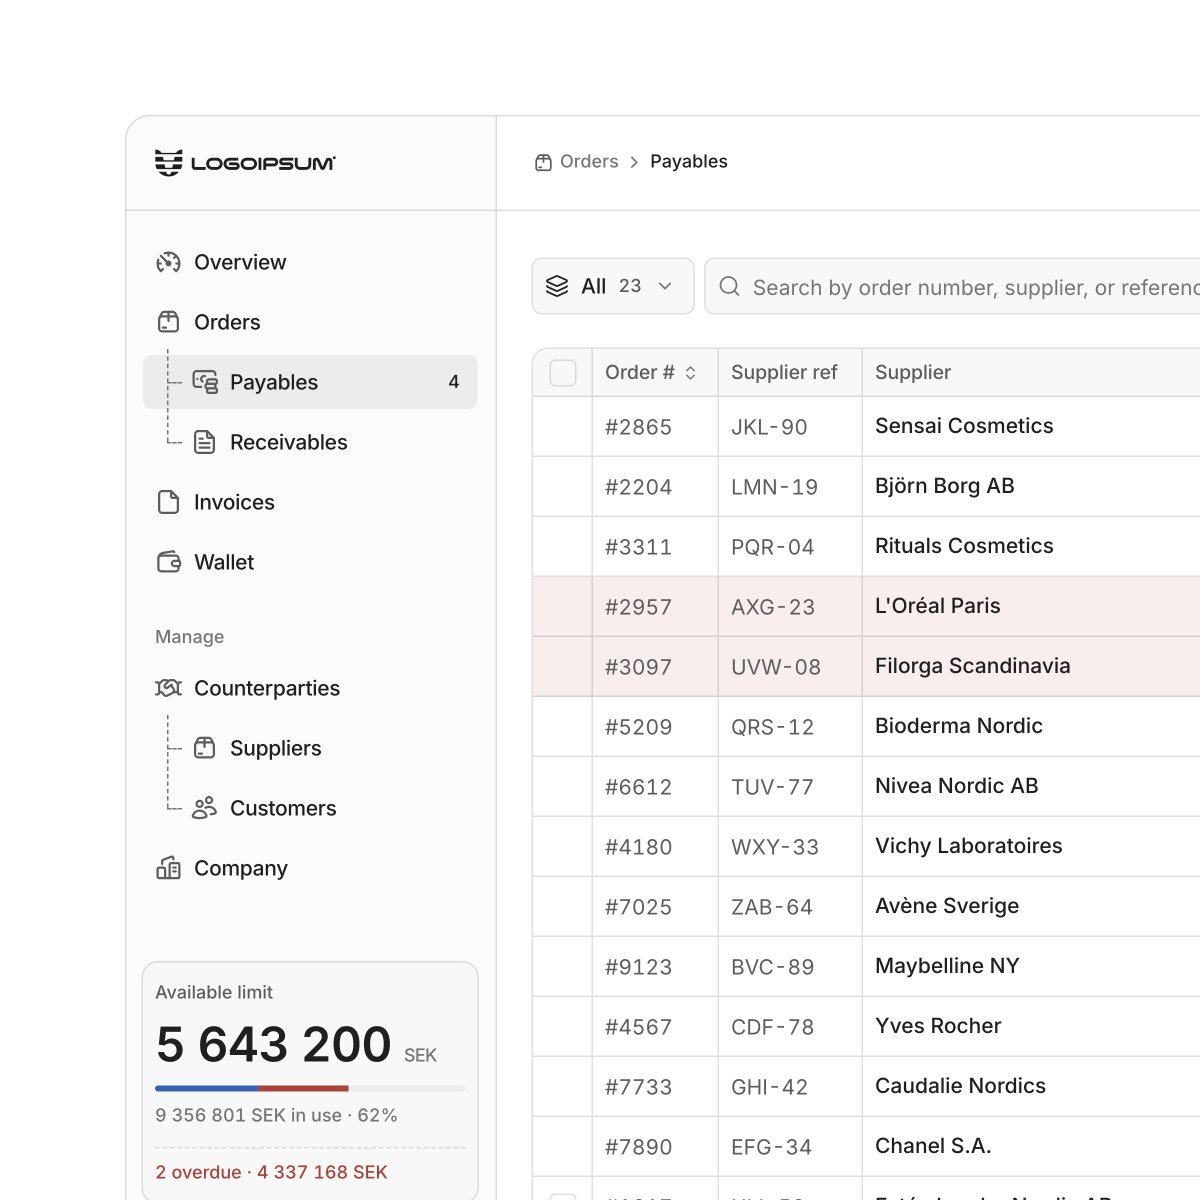
Task: Sort by Order # using sort arrows
Action: click(690, 372)
